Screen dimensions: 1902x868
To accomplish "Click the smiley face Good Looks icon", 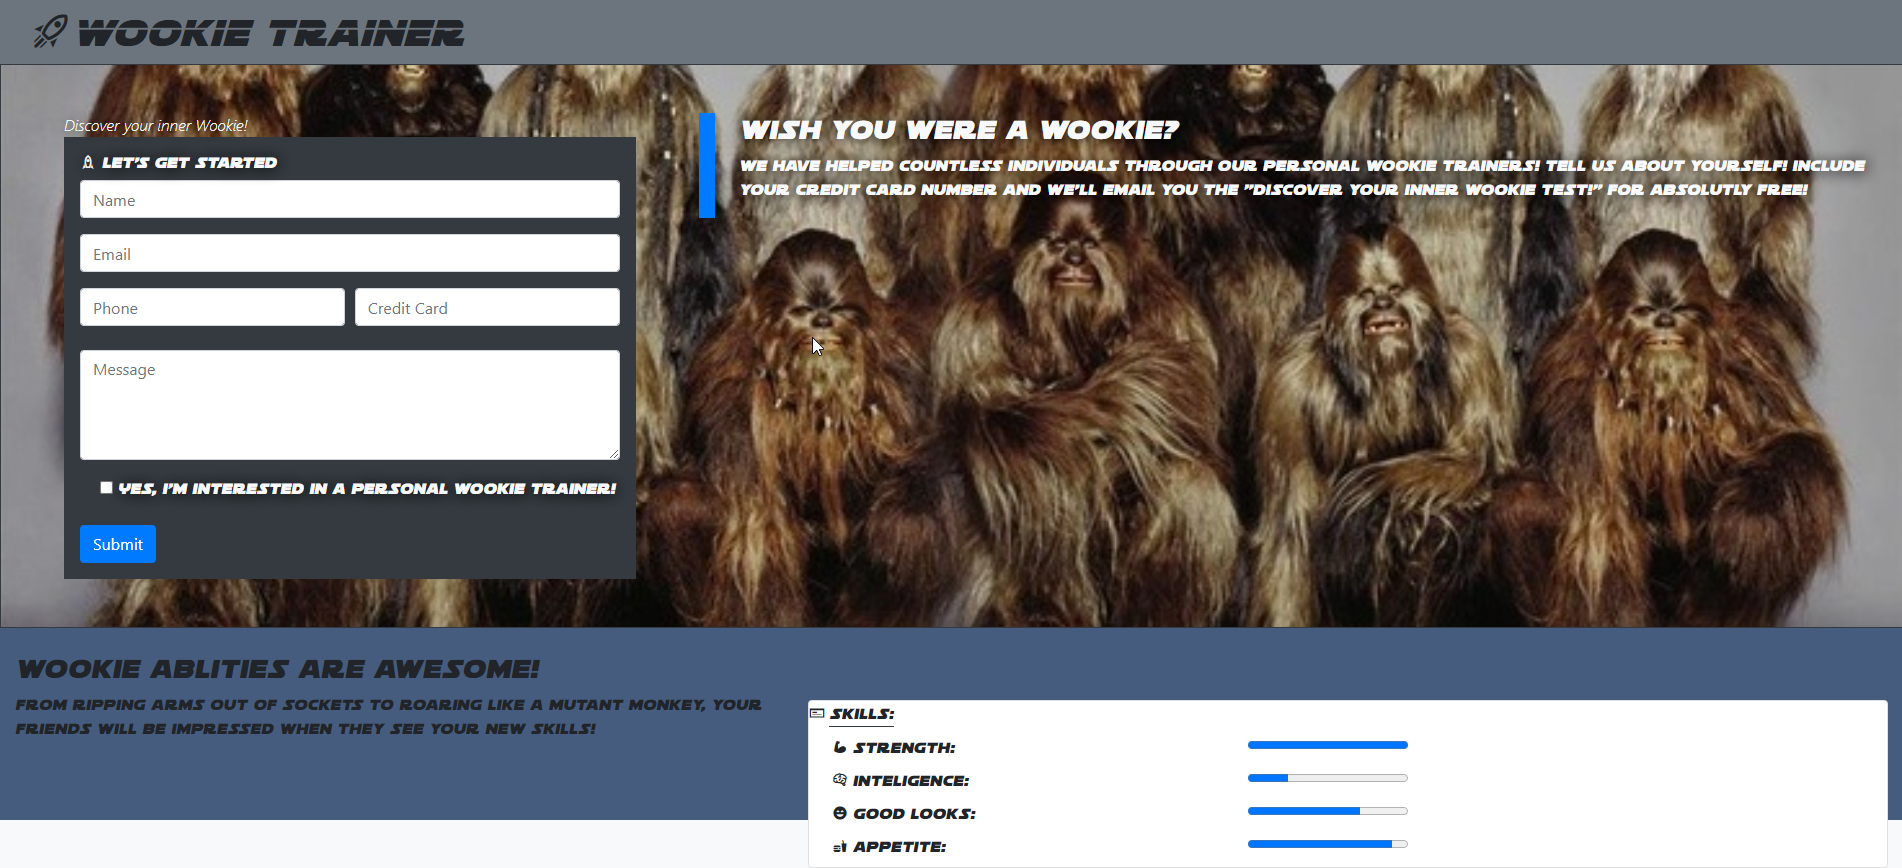I will tap(840, 813).
